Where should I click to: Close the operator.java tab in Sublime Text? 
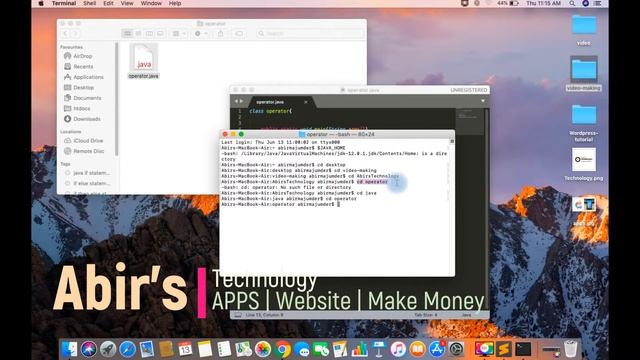coord(306,102)
